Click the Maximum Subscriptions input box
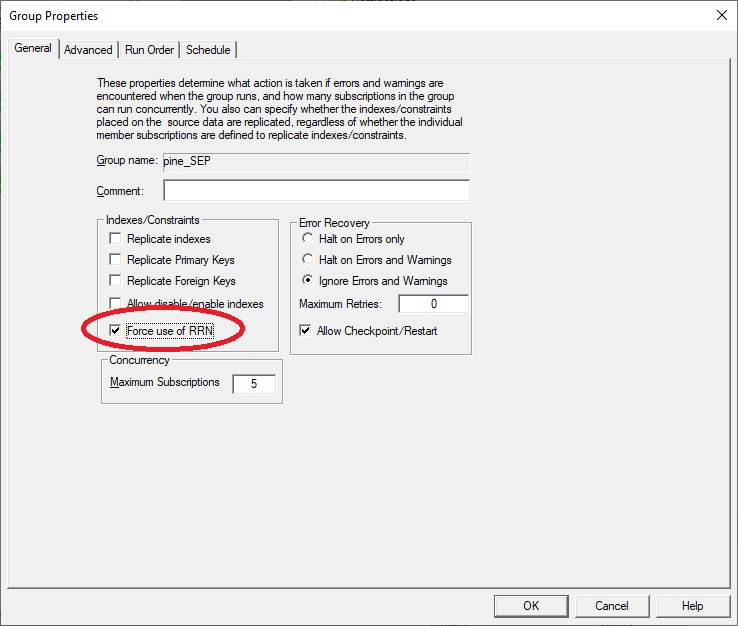Image resolution: width=738 pixels, height=626 pixels. click(x=253, y=383)
